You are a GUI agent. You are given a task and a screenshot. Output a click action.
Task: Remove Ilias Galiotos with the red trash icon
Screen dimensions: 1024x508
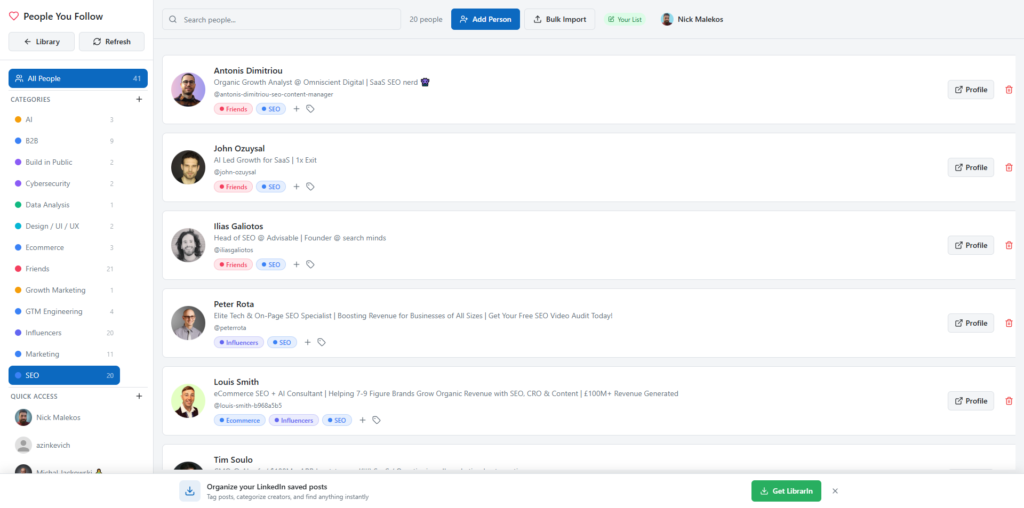[1008, 245]
